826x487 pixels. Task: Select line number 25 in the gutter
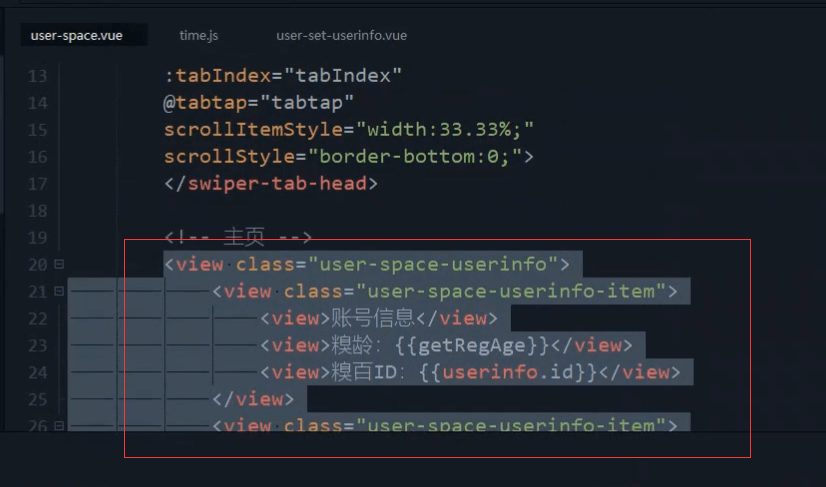coord(37,399)
